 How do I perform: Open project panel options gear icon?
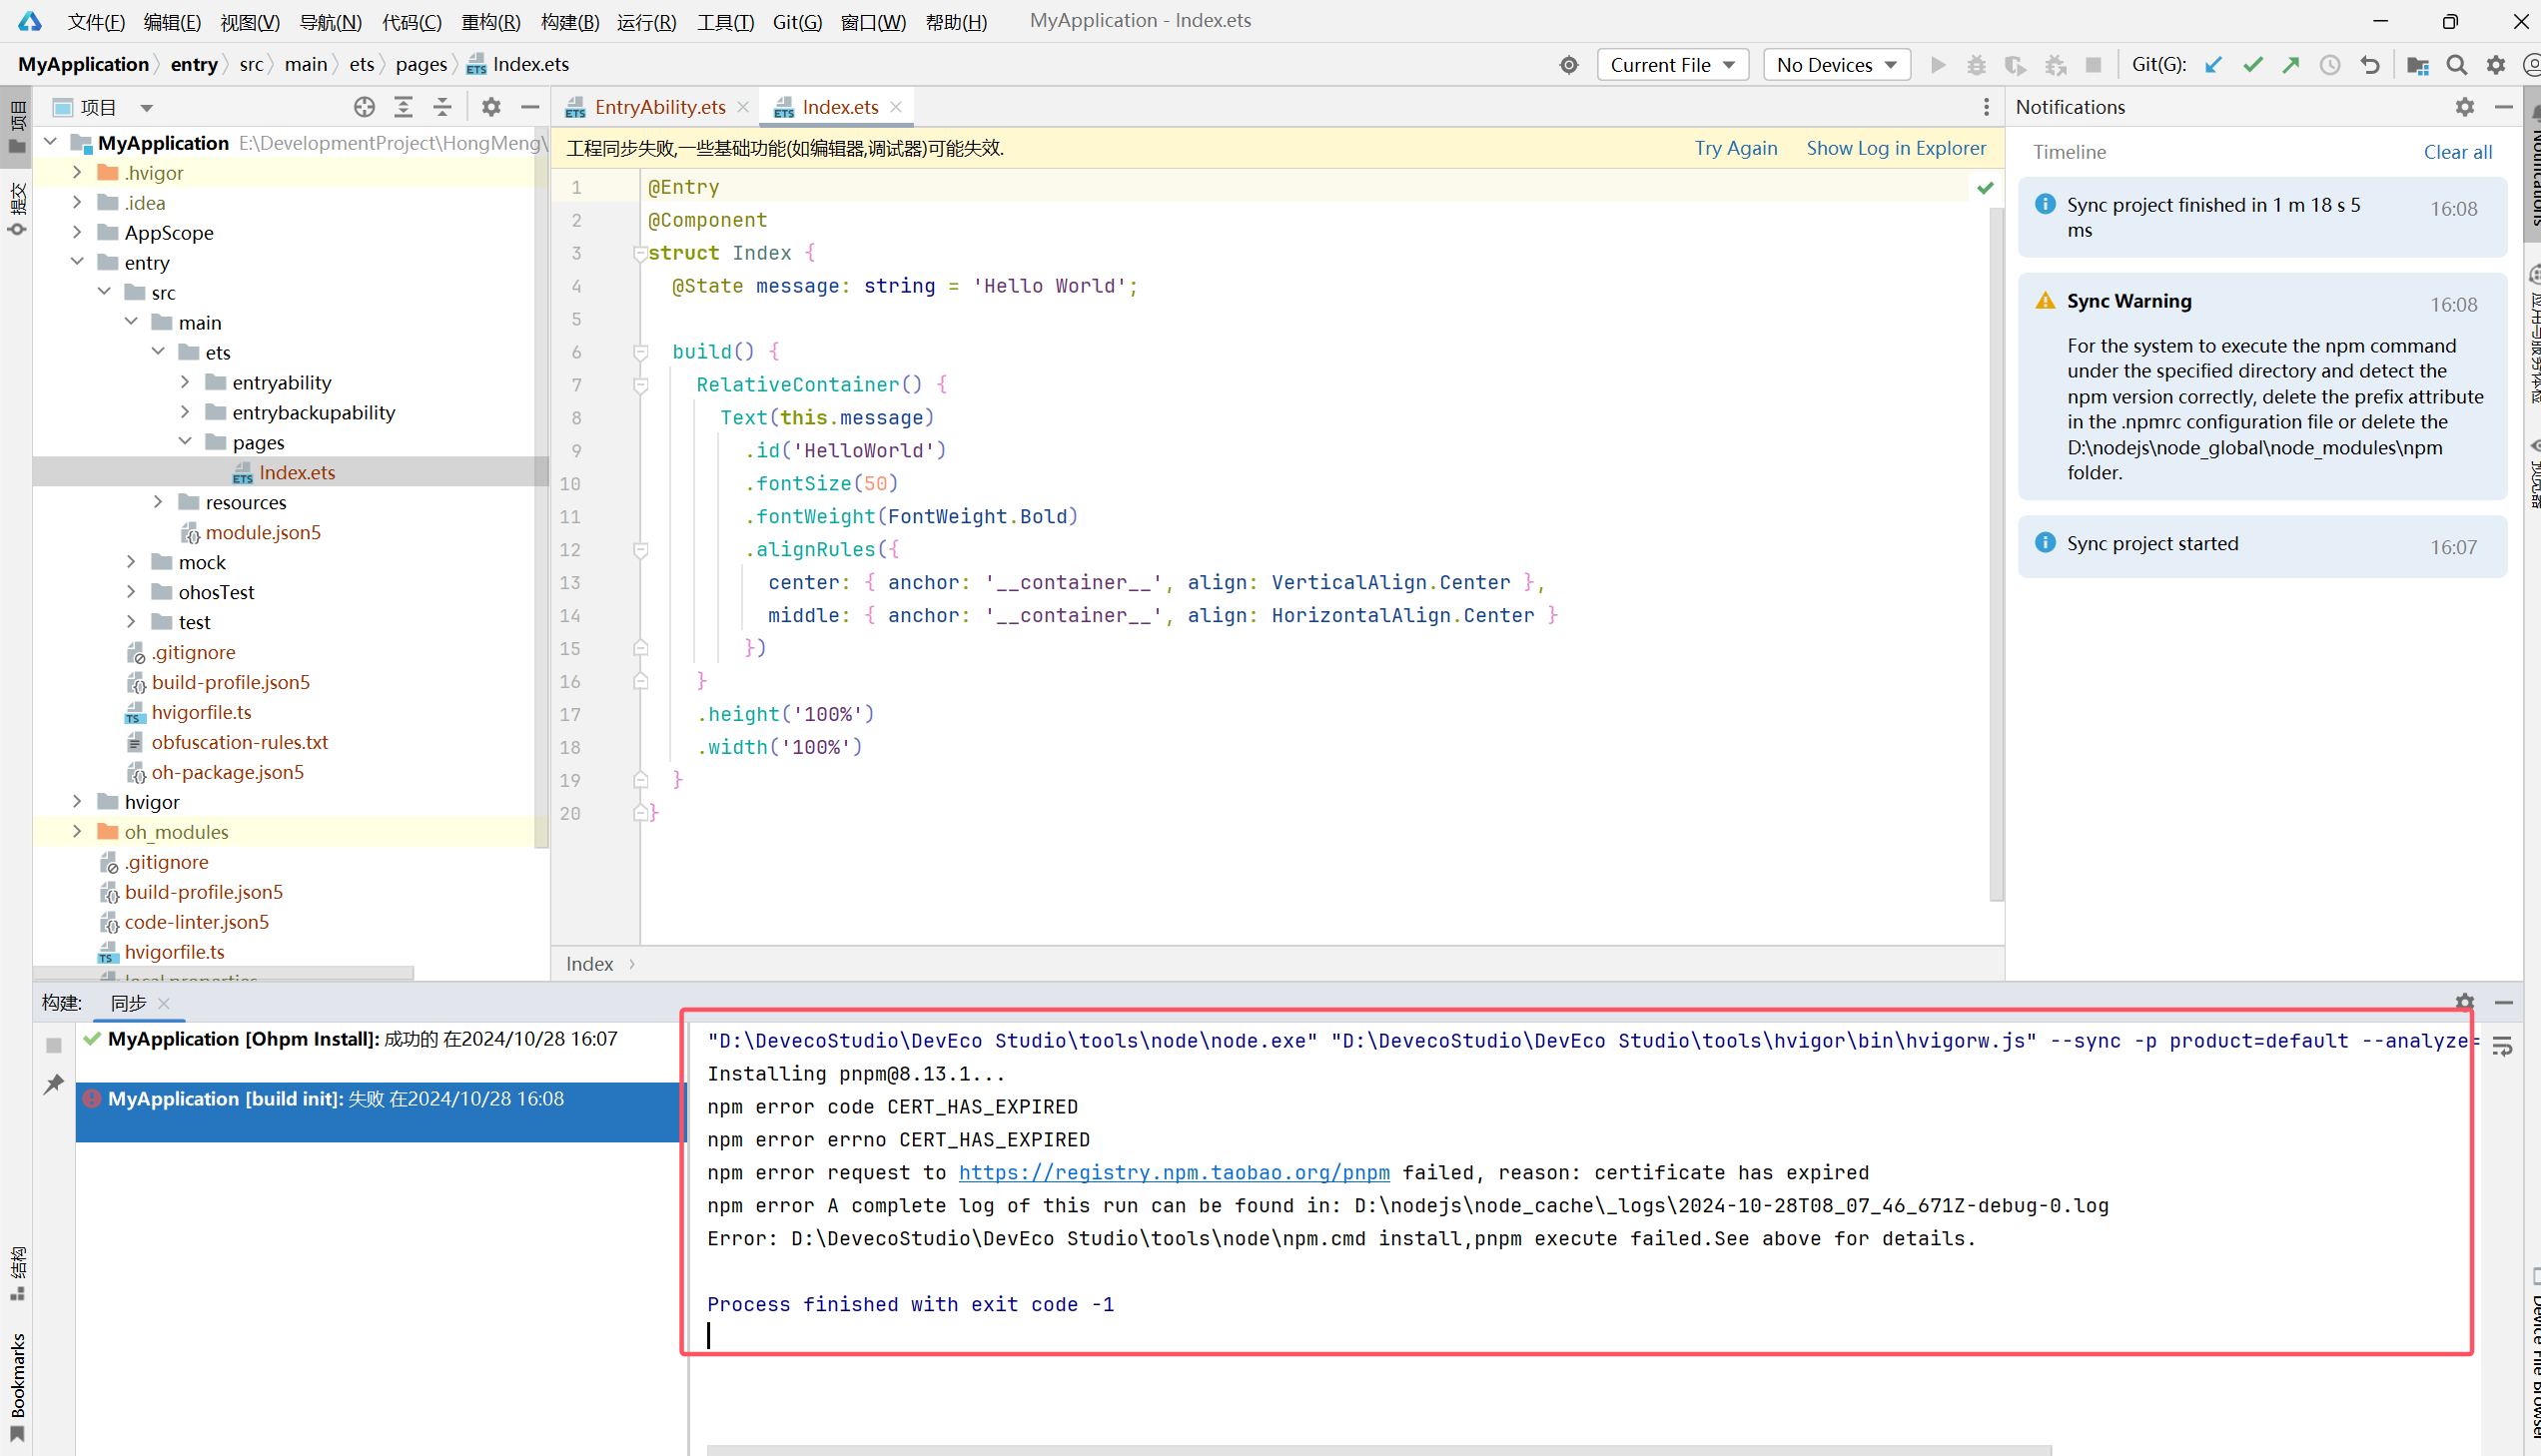click(491, 107)
